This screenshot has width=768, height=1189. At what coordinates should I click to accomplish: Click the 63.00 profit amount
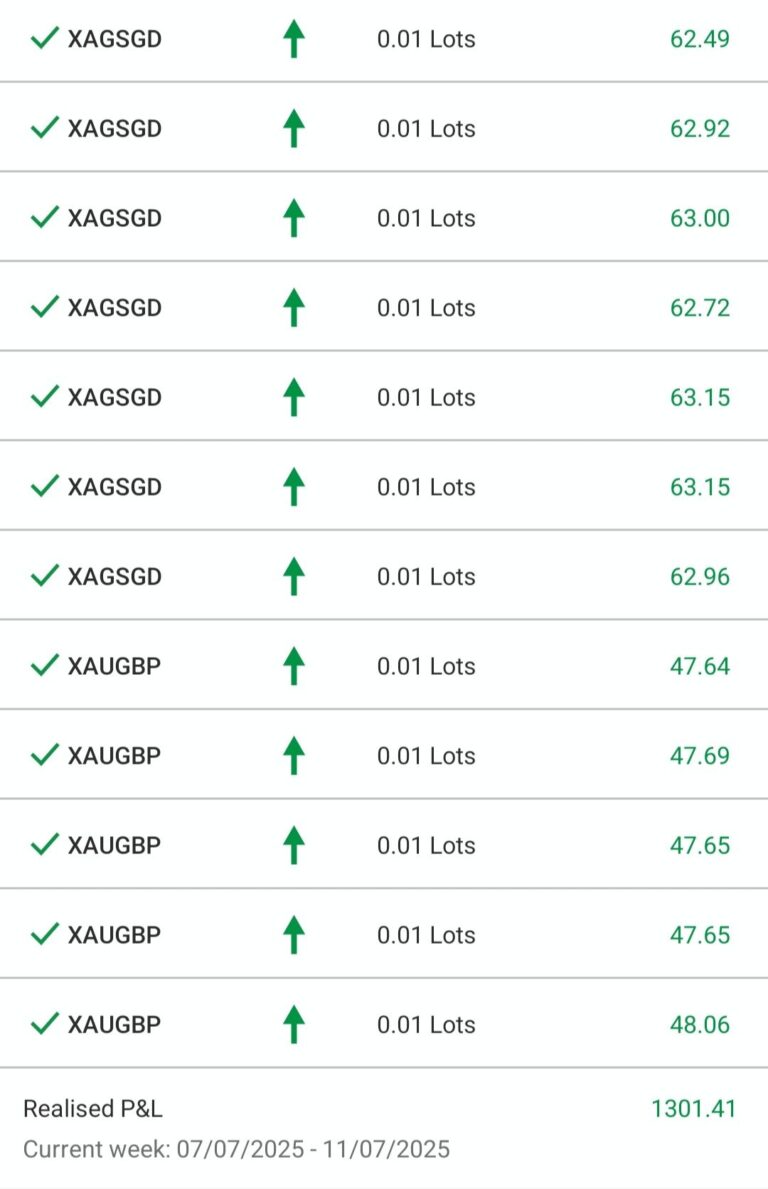click(x=700, y=218)
